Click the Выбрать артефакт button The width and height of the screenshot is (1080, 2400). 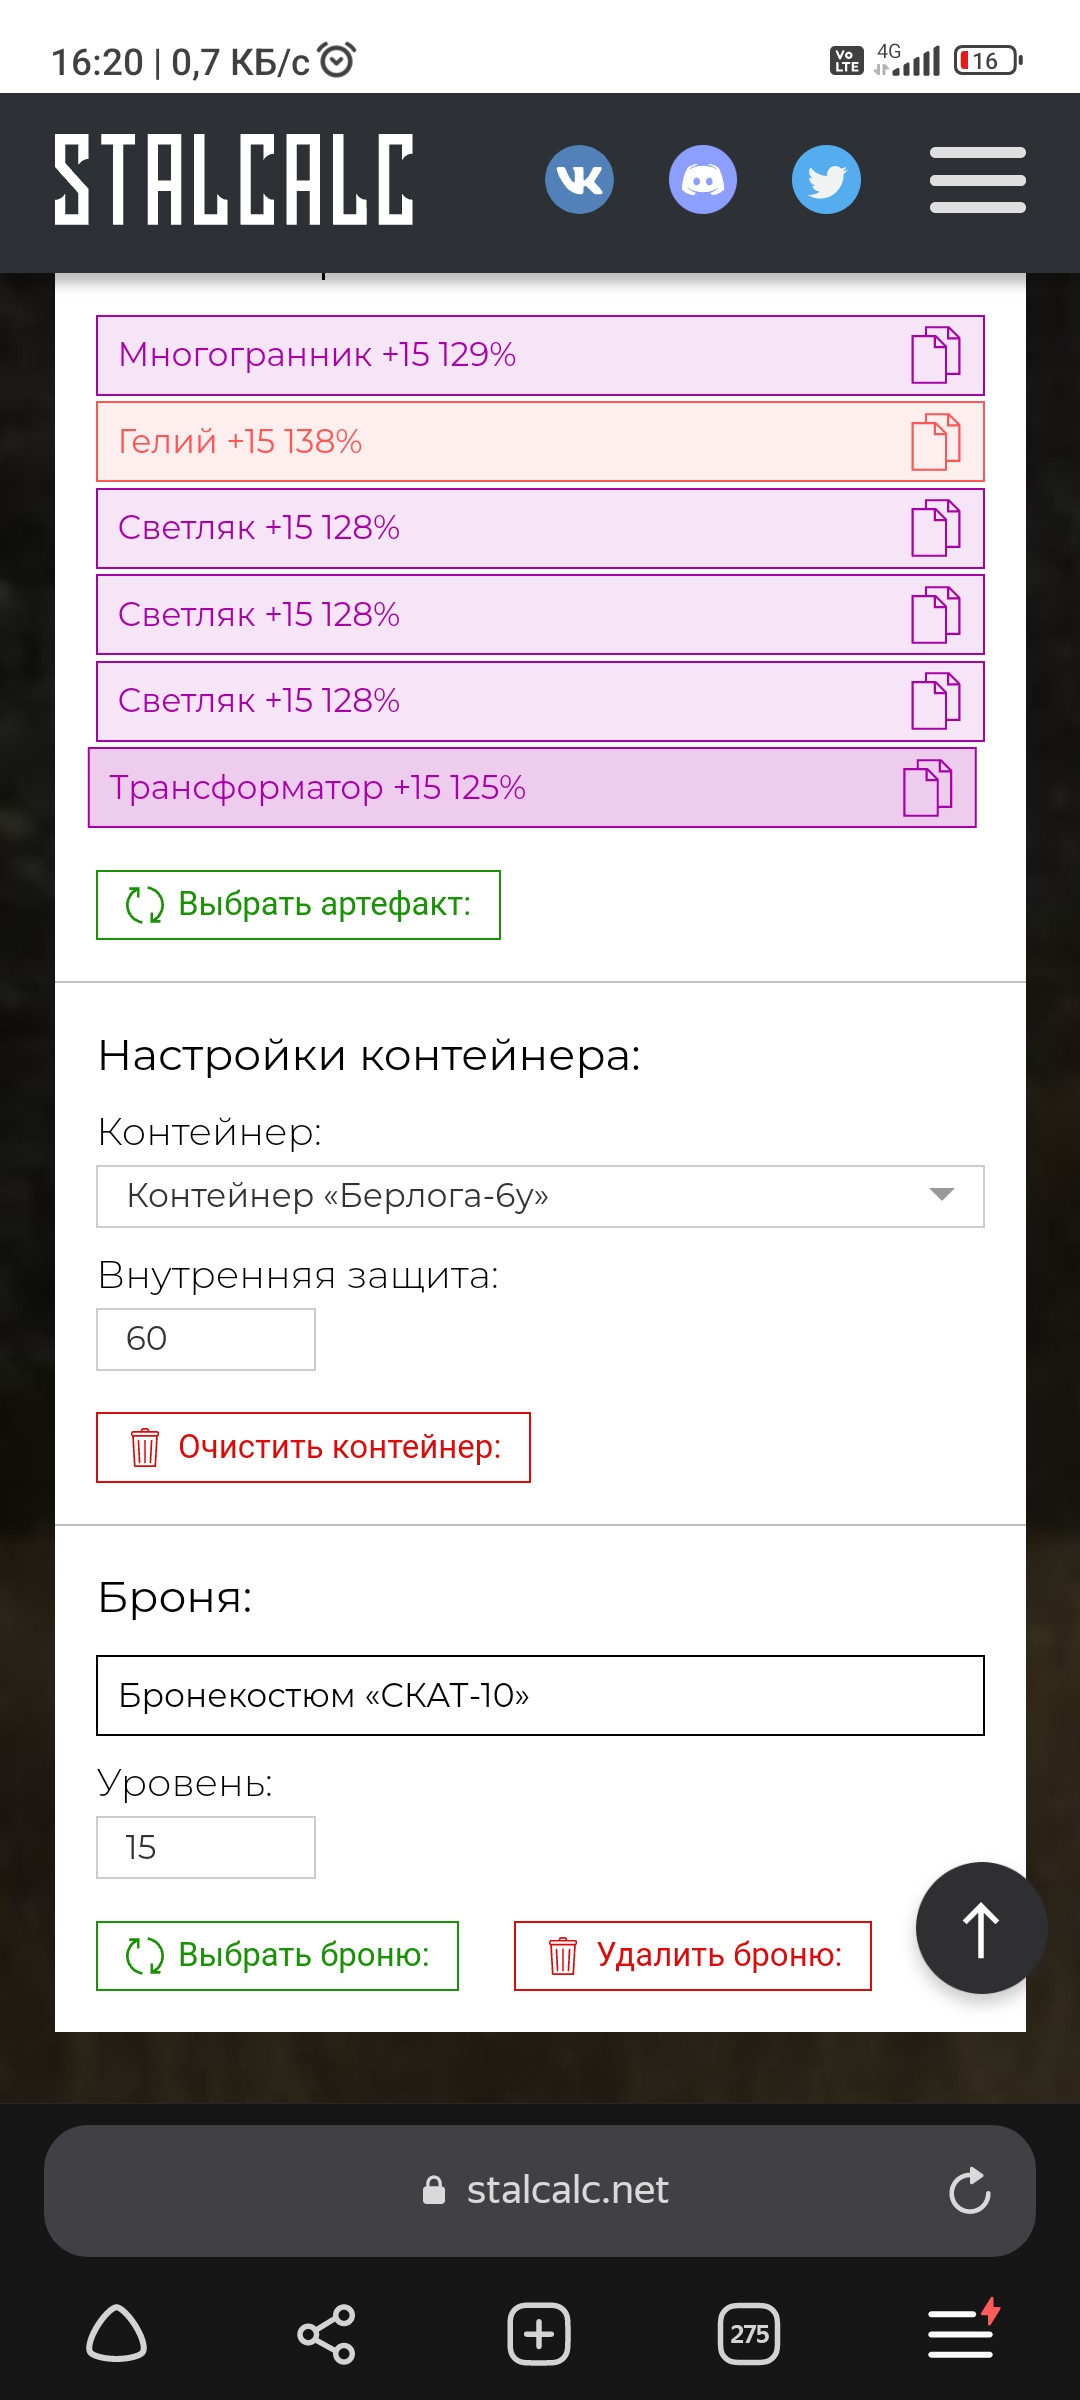pyautogui.click(x=298, y=905)
